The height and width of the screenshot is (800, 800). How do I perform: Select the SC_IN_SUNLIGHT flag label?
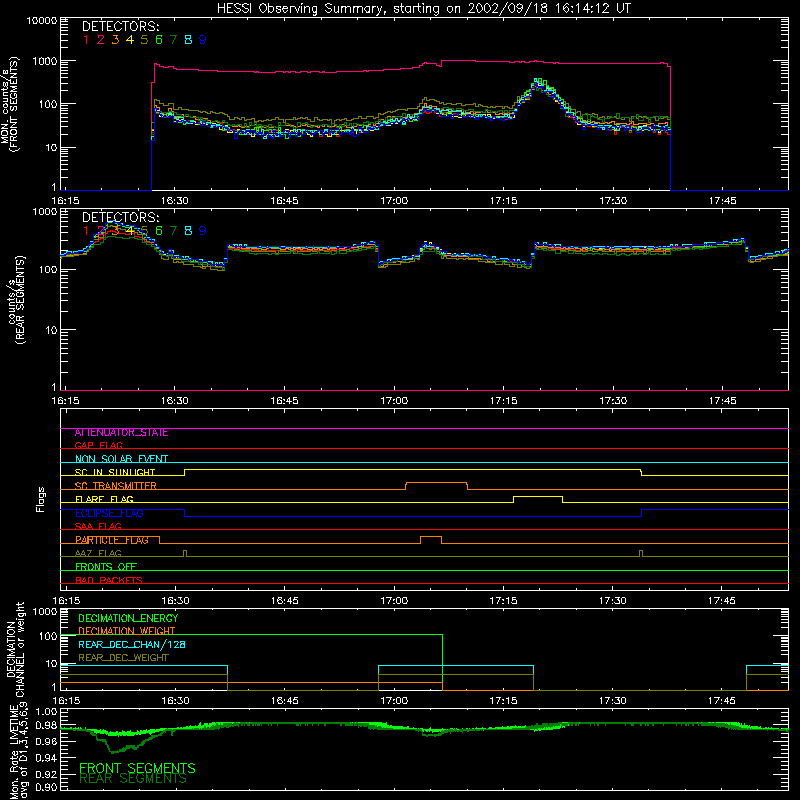[x=115, y=472]
